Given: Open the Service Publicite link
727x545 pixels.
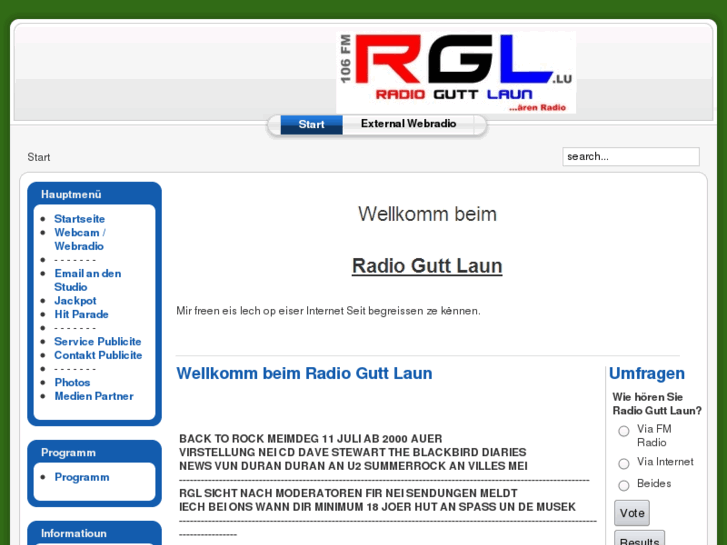Looking at the screenshot, I should (x=98, y=341).
